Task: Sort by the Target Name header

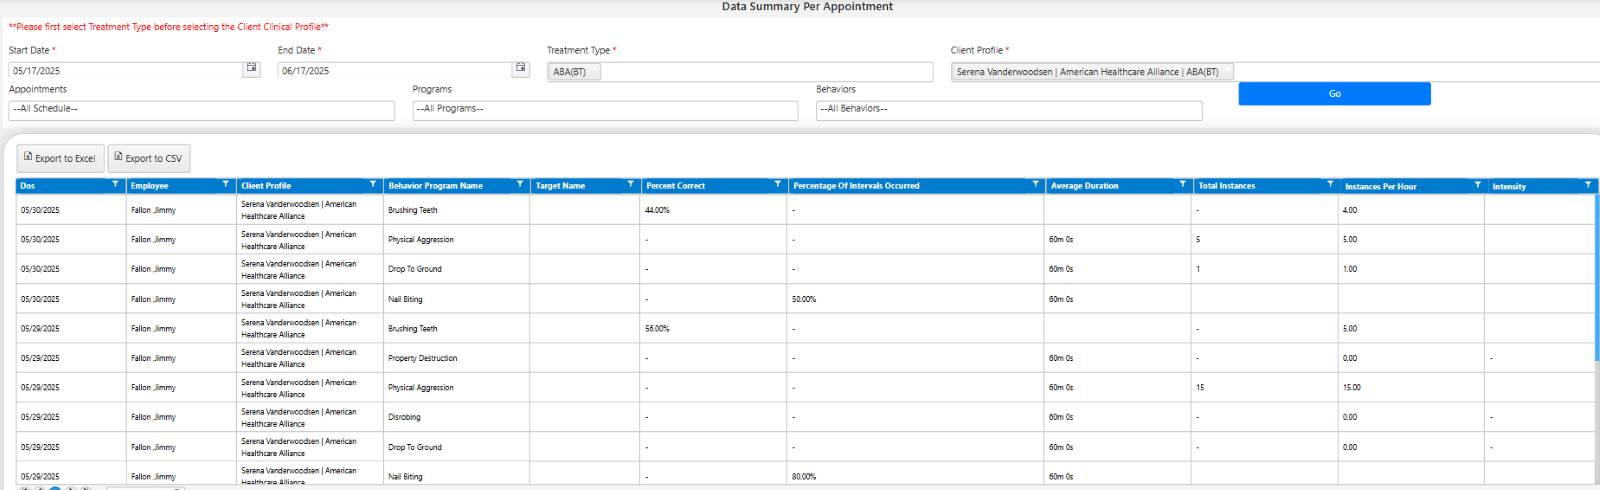Action: [x=560, y=186]
